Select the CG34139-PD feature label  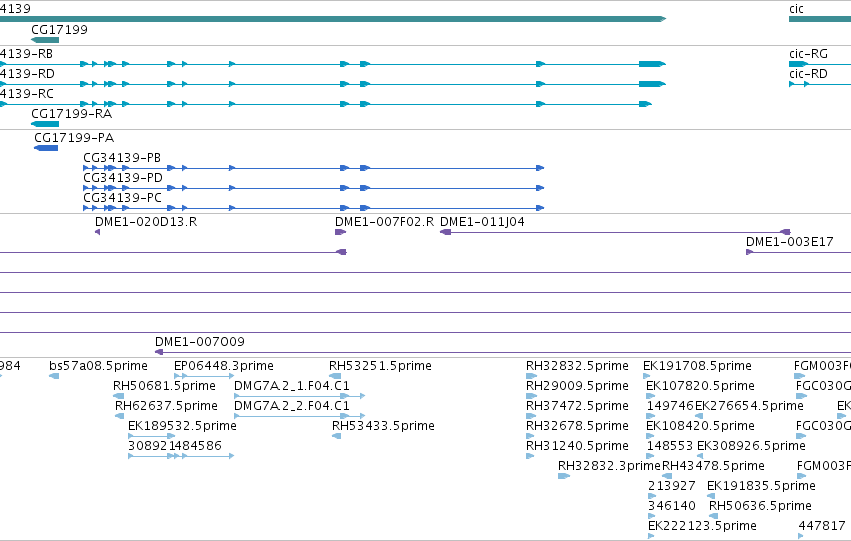123,177
